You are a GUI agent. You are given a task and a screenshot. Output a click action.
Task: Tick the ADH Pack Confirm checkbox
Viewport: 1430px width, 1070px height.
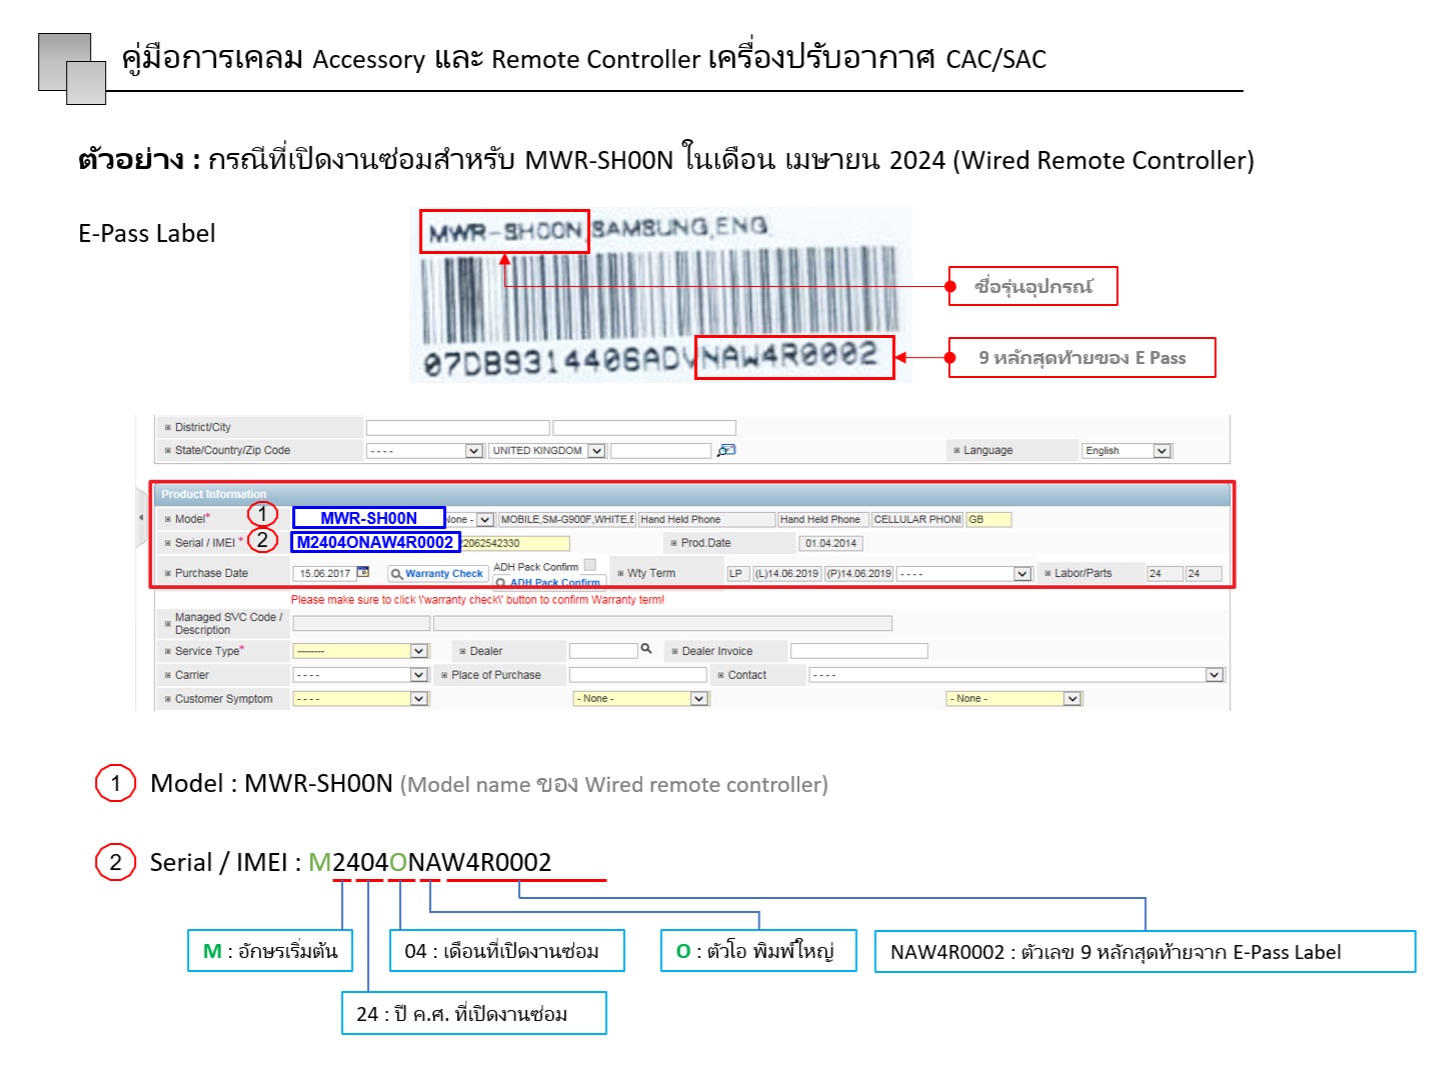pos(590,565)
